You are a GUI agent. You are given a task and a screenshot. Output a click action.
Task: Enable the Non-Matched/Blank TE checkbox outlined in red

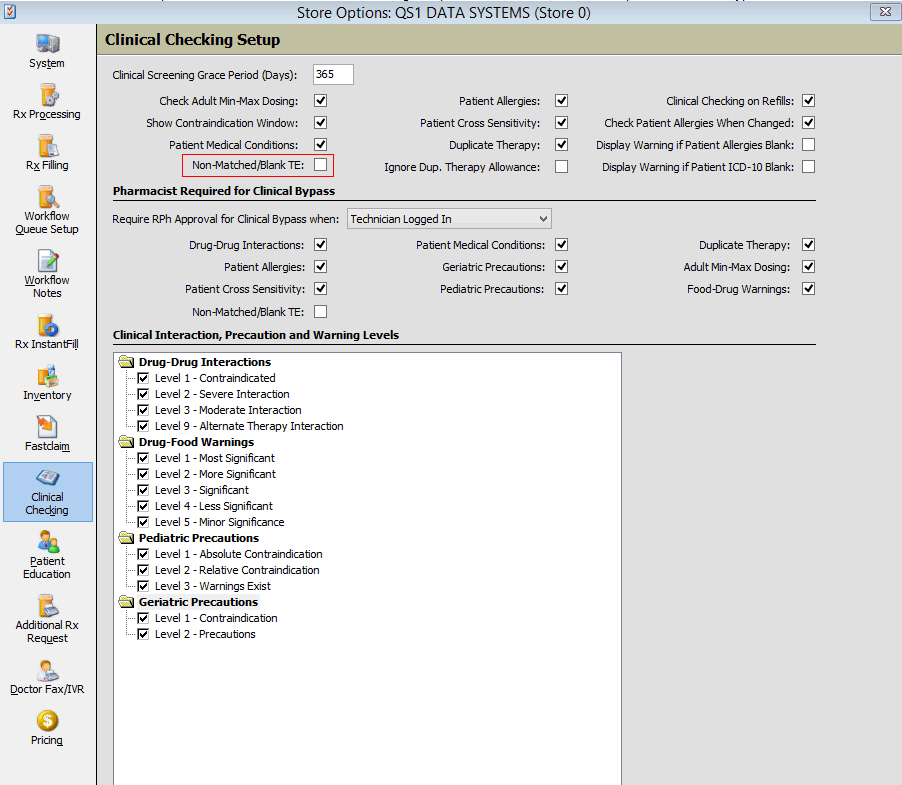(321, 164)
